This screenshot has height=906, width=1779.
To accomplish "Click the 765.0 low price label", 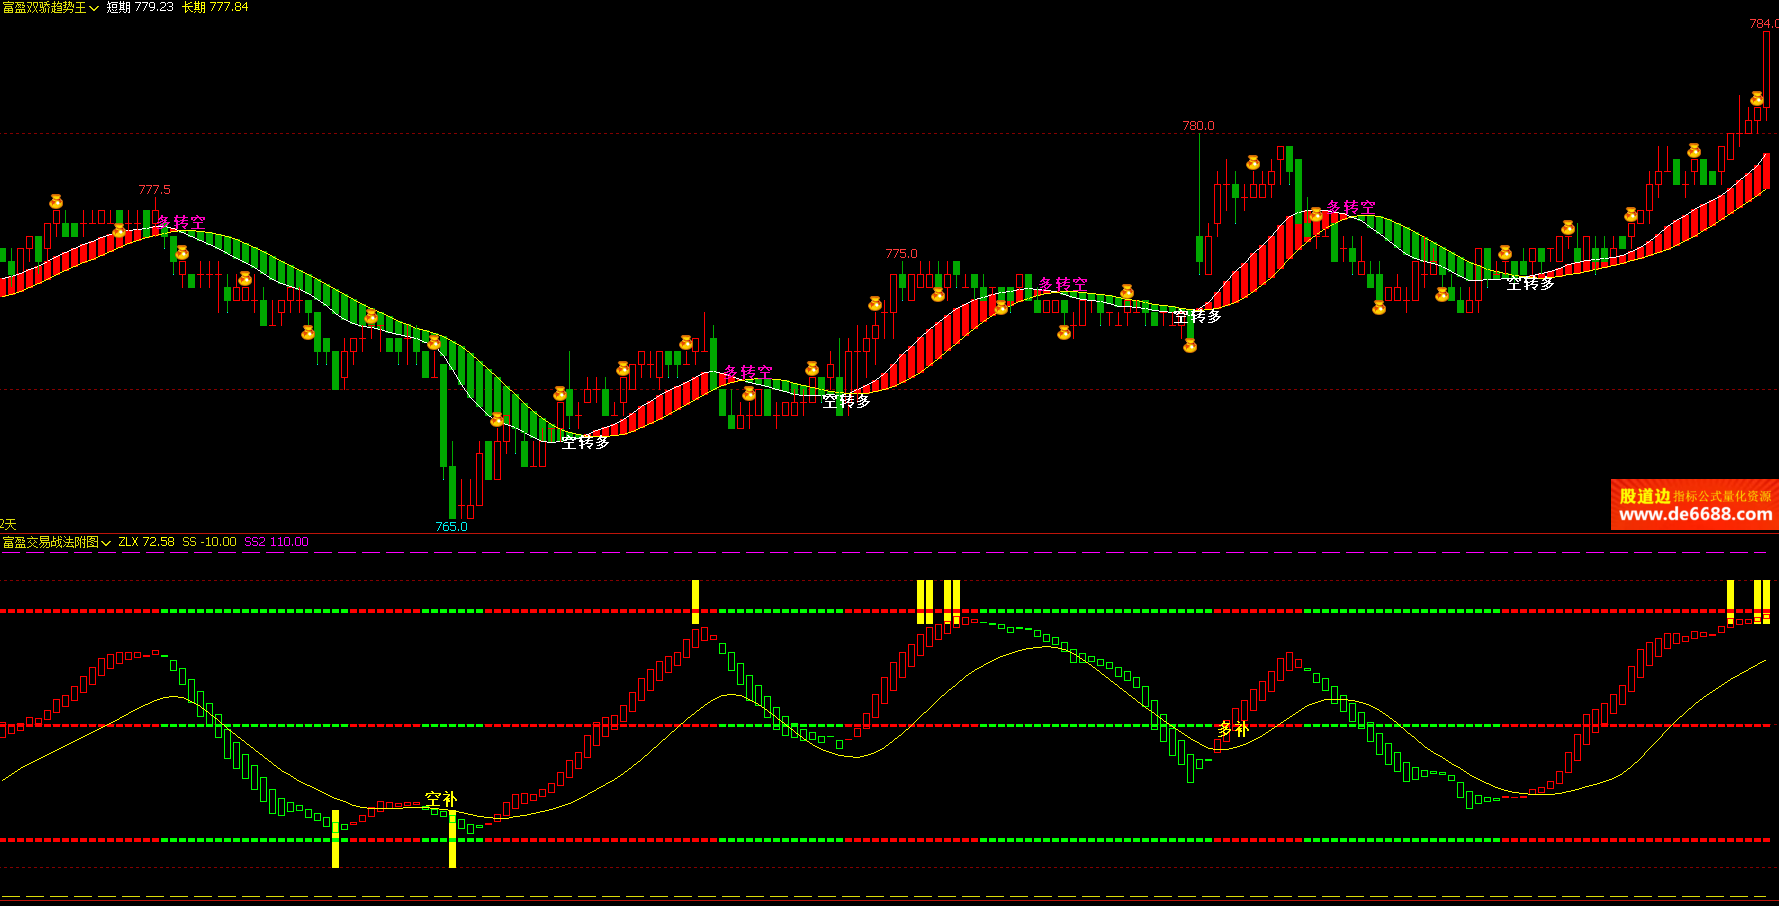I will pyautogui.click(x=451, y=527).
